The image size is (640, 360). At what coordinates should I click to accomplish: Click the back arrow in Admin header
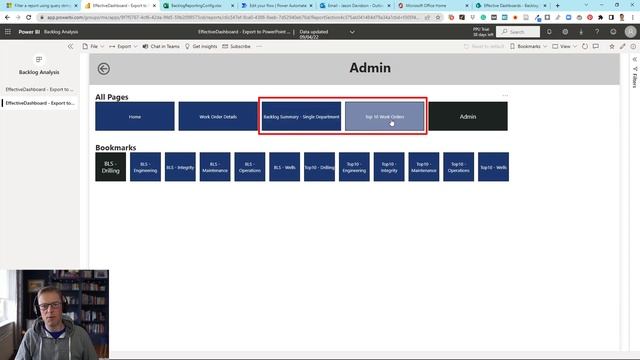104,69
